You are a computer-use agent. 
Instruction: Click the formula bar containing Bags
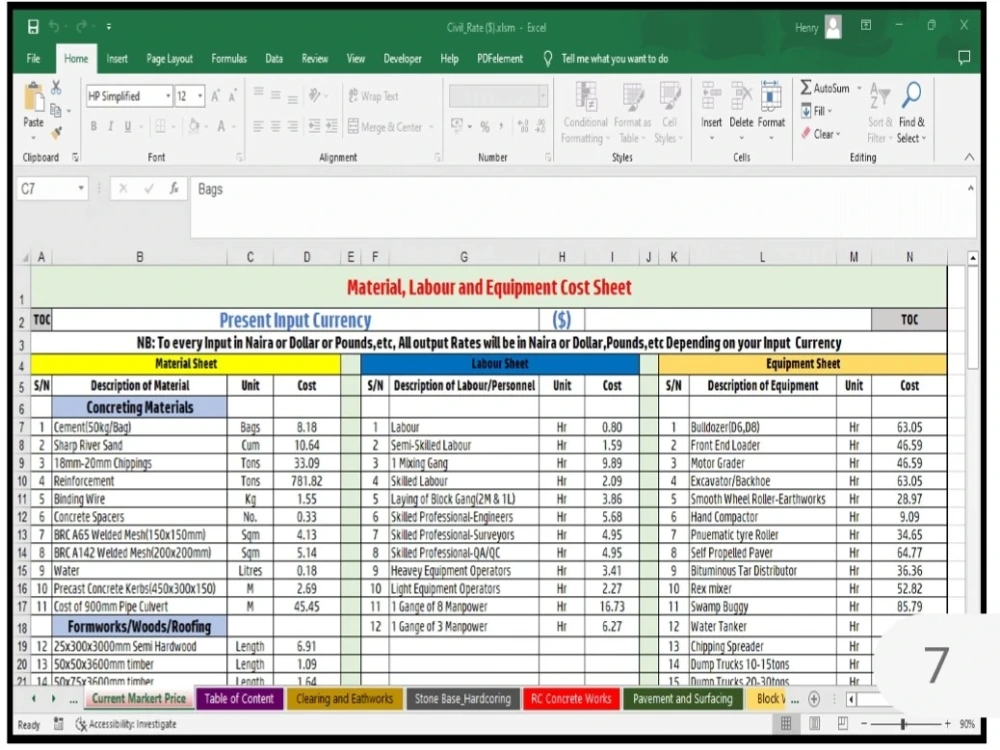point(583,207)
